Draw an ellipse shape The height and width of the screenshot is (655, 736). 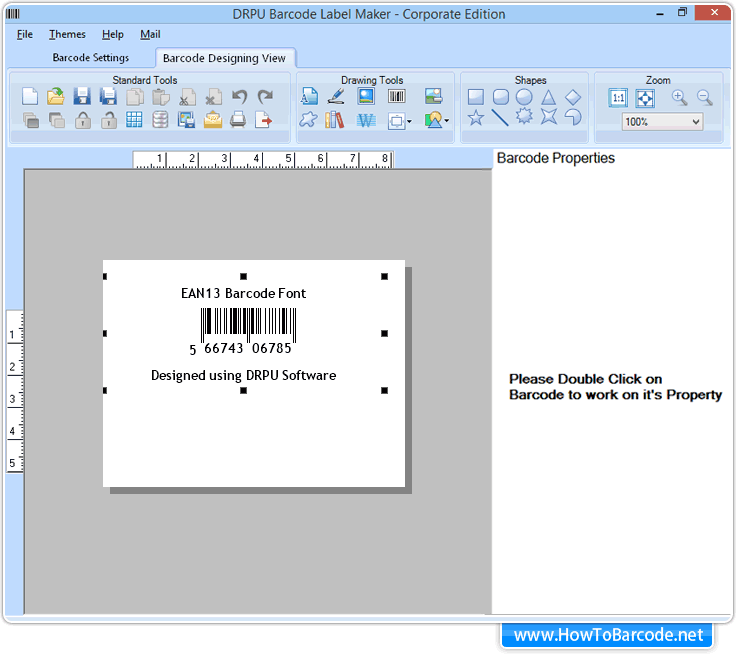pyautogui.click(x=524, y=97)
